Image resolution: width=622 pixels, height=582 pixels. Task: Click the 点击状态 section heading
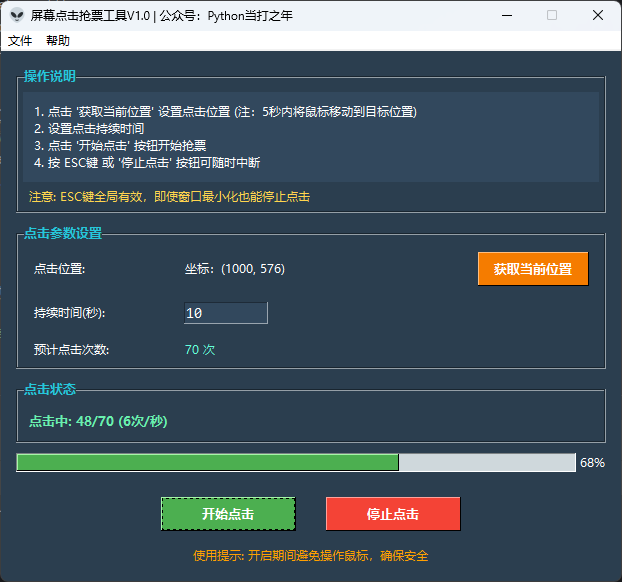pos(50,389)
